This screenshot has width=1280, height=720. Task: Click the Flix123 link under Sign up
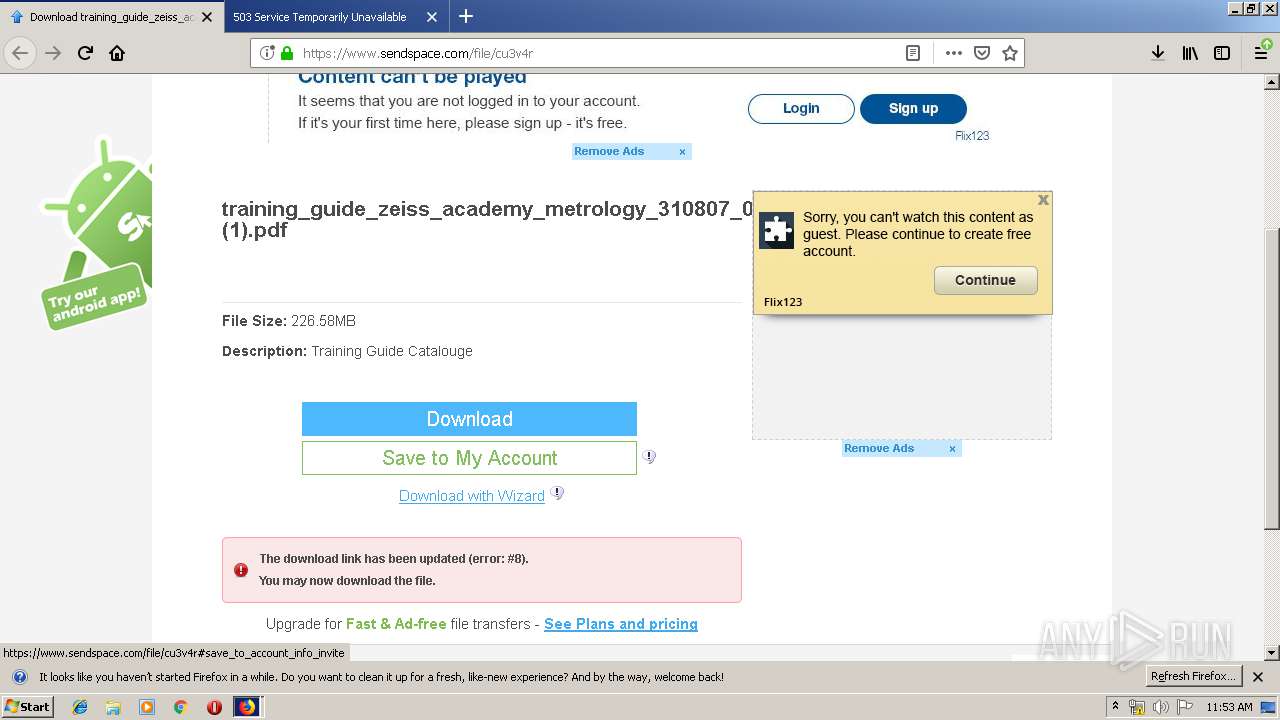click(x=972, y=136)
